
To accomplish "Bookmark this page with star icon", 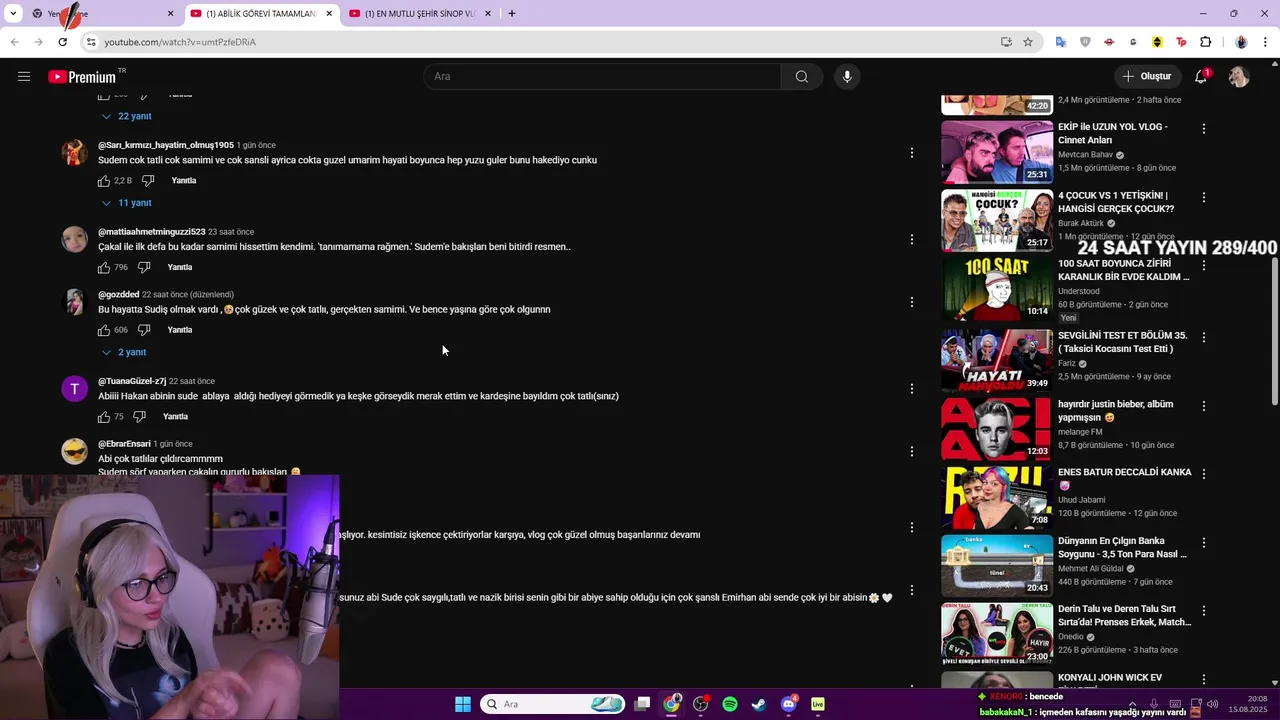I will point(1027,42).
